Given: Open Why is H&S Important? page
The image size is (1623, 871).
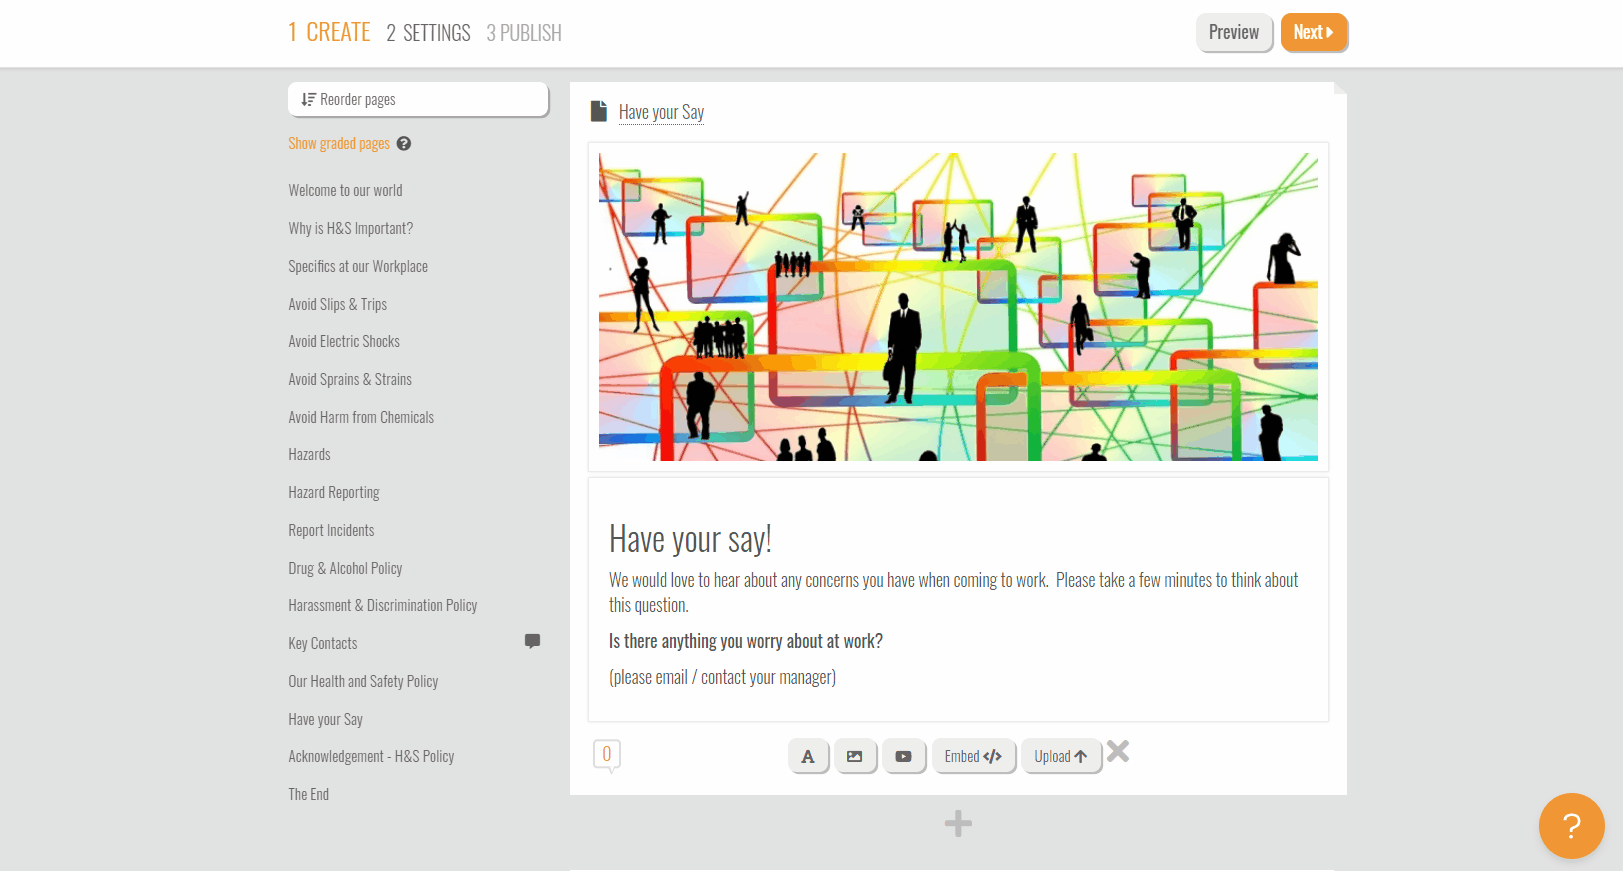Looking at the screenshot, I should tap(350, 229).
